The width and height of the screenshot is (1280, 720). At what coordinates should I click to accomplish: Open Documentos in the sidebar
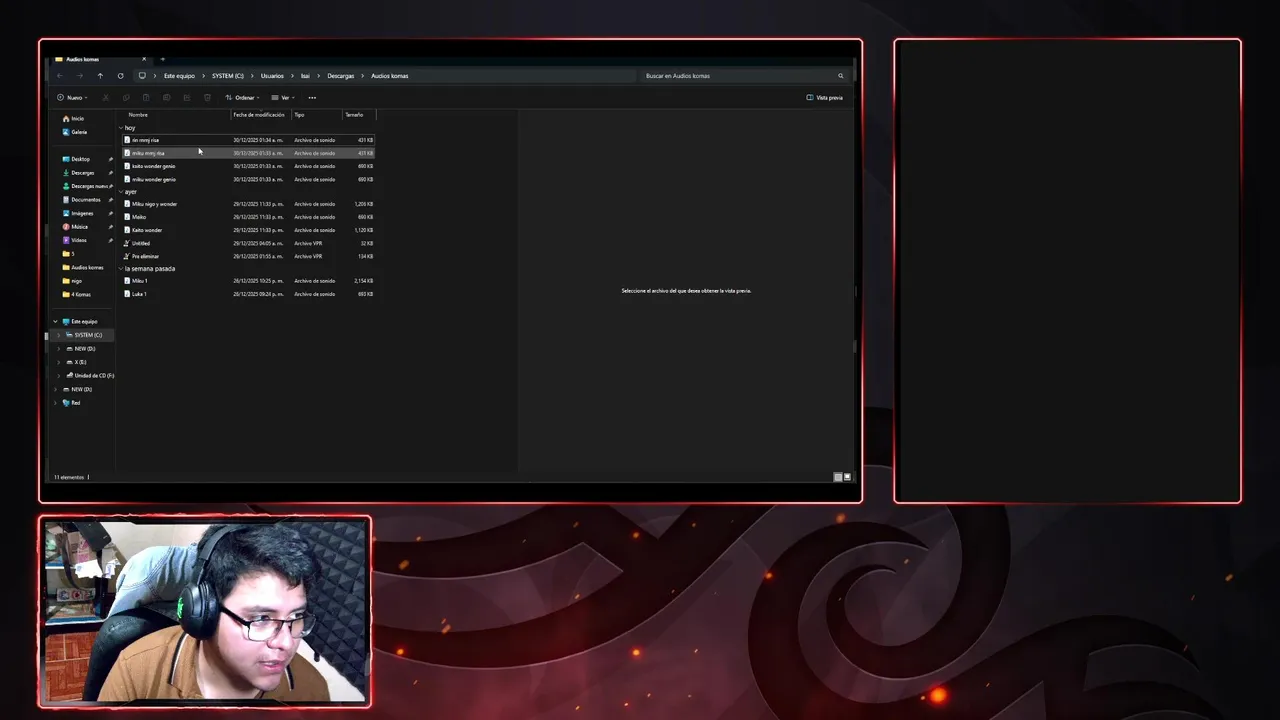coord(82,200)
